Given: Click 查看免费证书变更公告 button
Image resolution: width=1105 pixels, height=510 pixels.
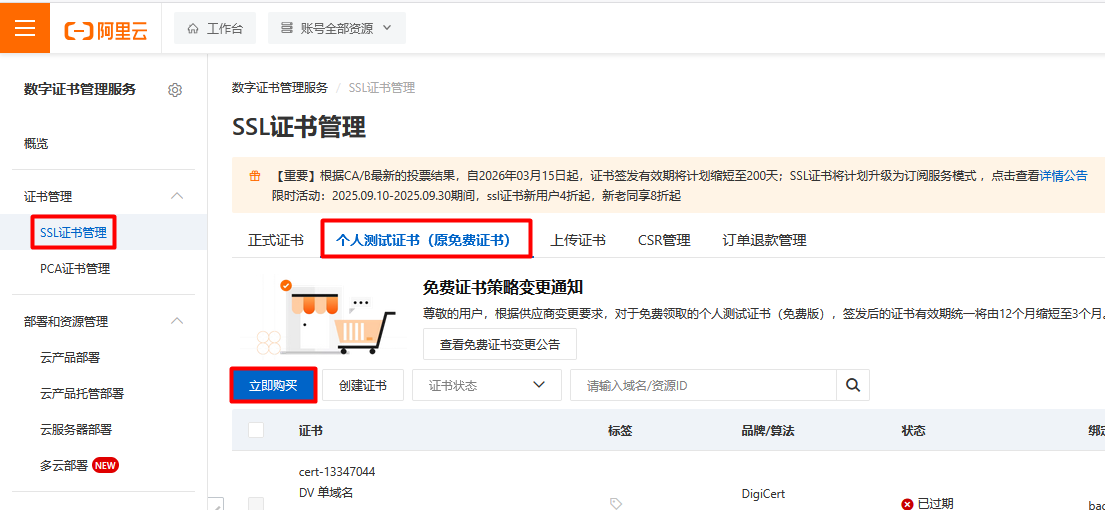Looking at the screenshot, I should (x=500, y=344).
